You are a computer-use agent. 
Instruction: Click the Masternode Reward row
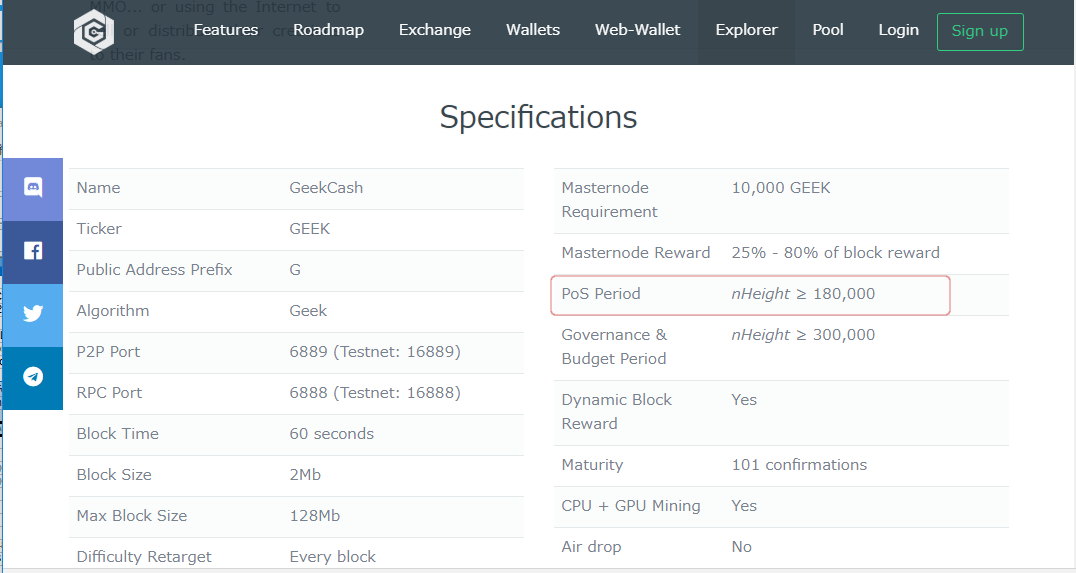pyautogui.click(x=750, y=253)
